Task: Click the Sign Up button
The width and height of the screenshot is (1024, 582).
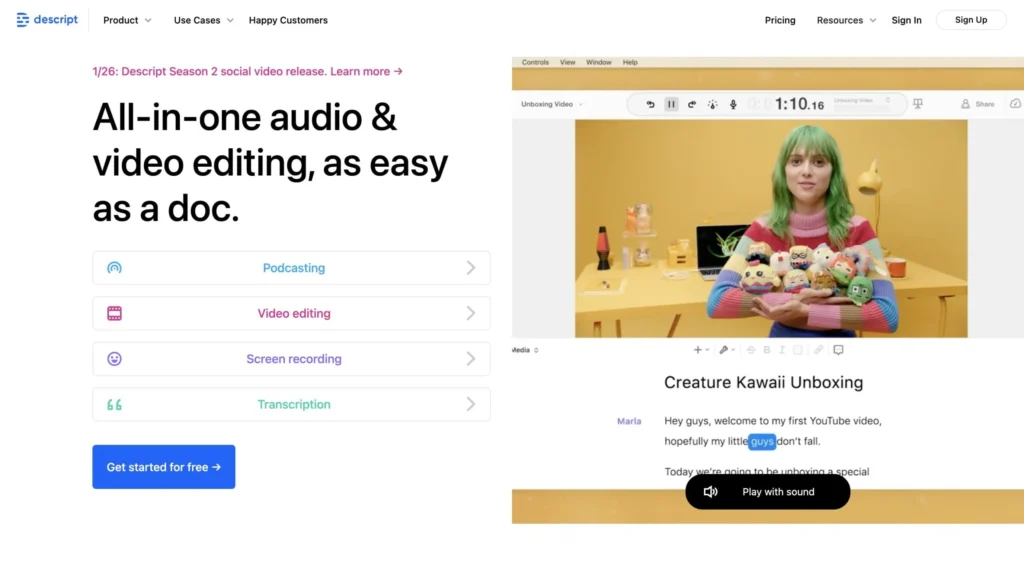Action: pyautogui.click(x=970, y=20)
